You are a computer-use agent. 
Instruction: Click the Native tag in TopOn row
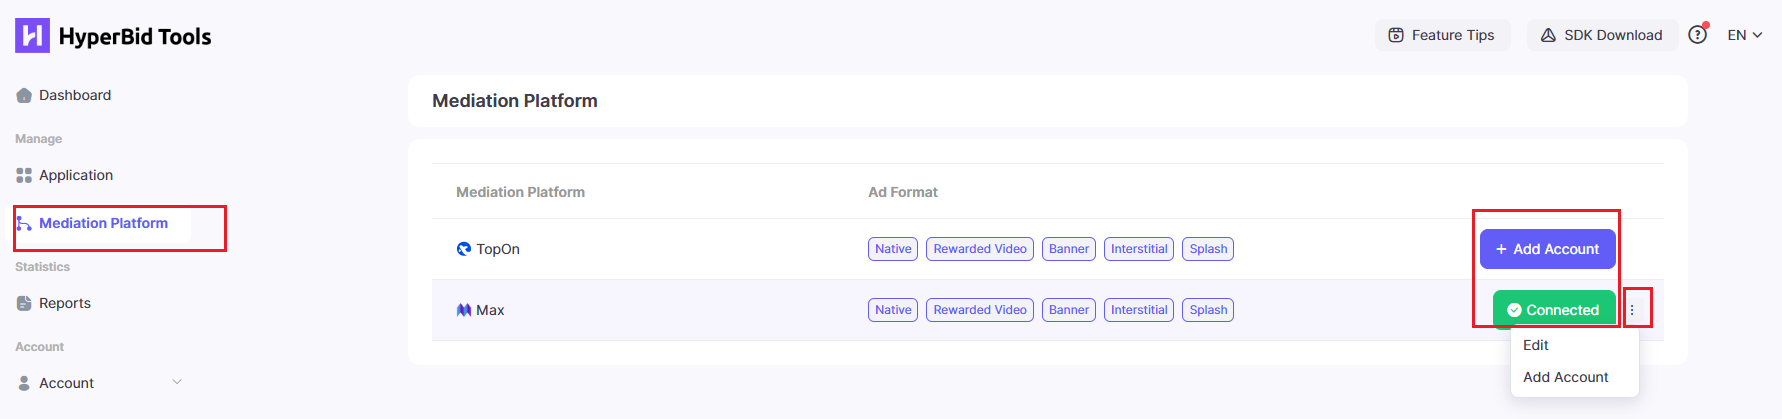(893, 249)
